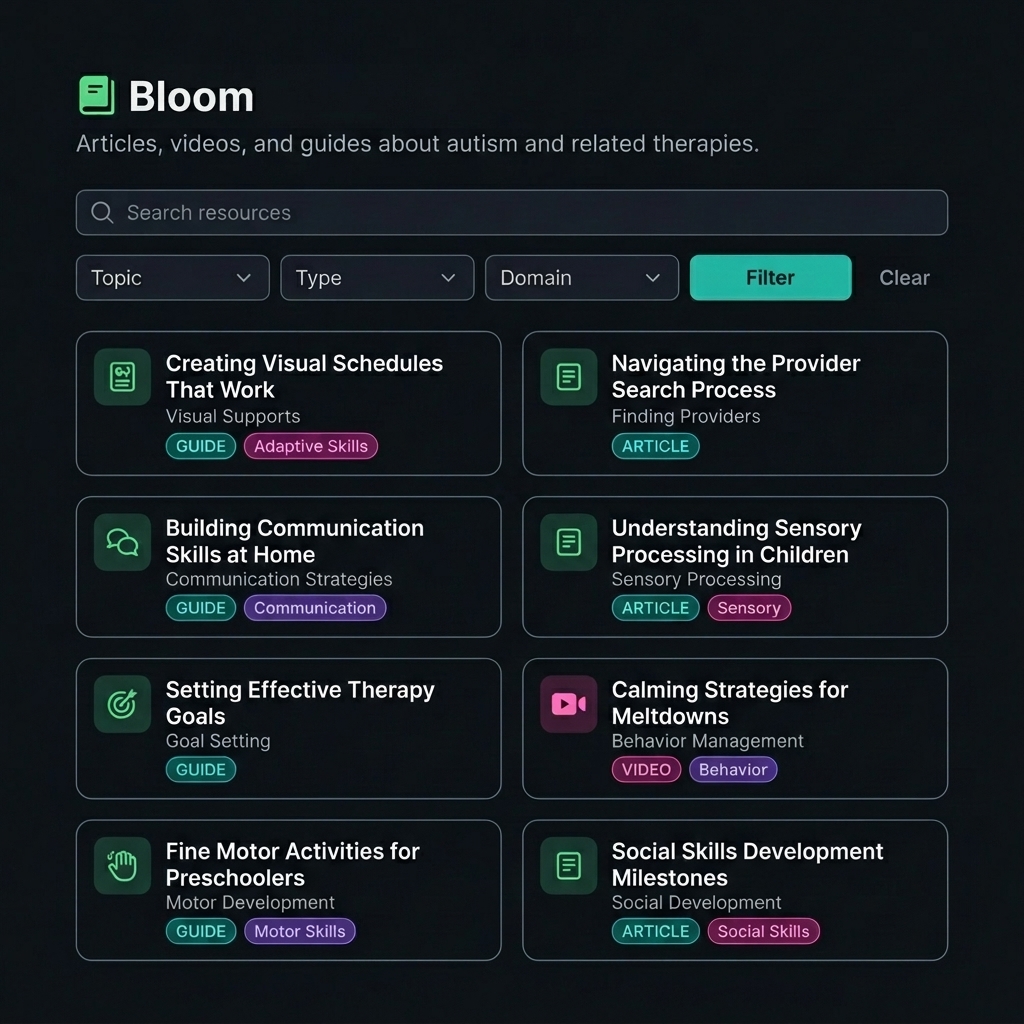The height and width of the screenshot is (1024, 1024).
Task: Select the Adaptive Skills tag
Action: [310, 446]
